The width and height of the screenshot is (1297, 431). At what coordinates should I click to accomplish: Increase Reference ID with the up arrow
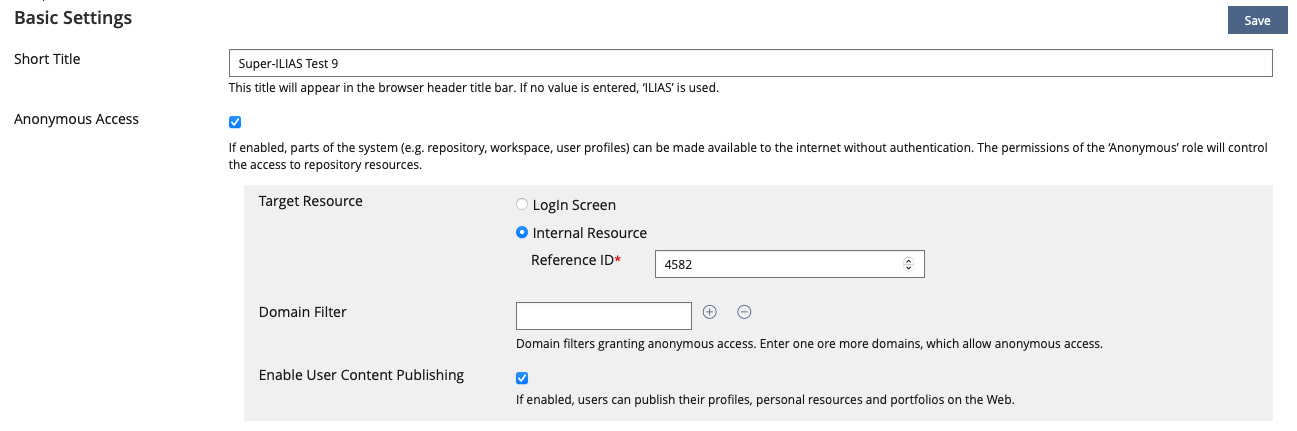(x=908, y=261)
